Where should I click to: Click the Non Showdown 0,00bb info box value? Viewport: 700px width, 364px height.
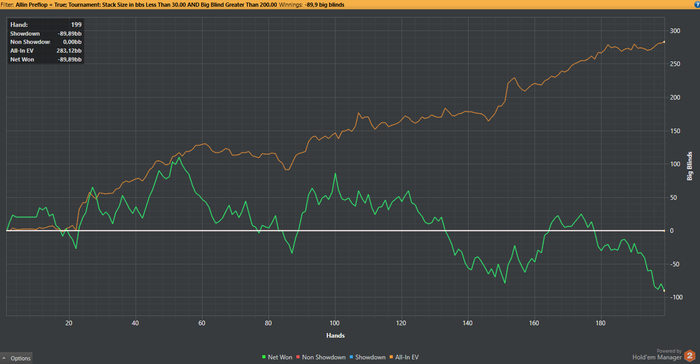click(x=72, y=42)
